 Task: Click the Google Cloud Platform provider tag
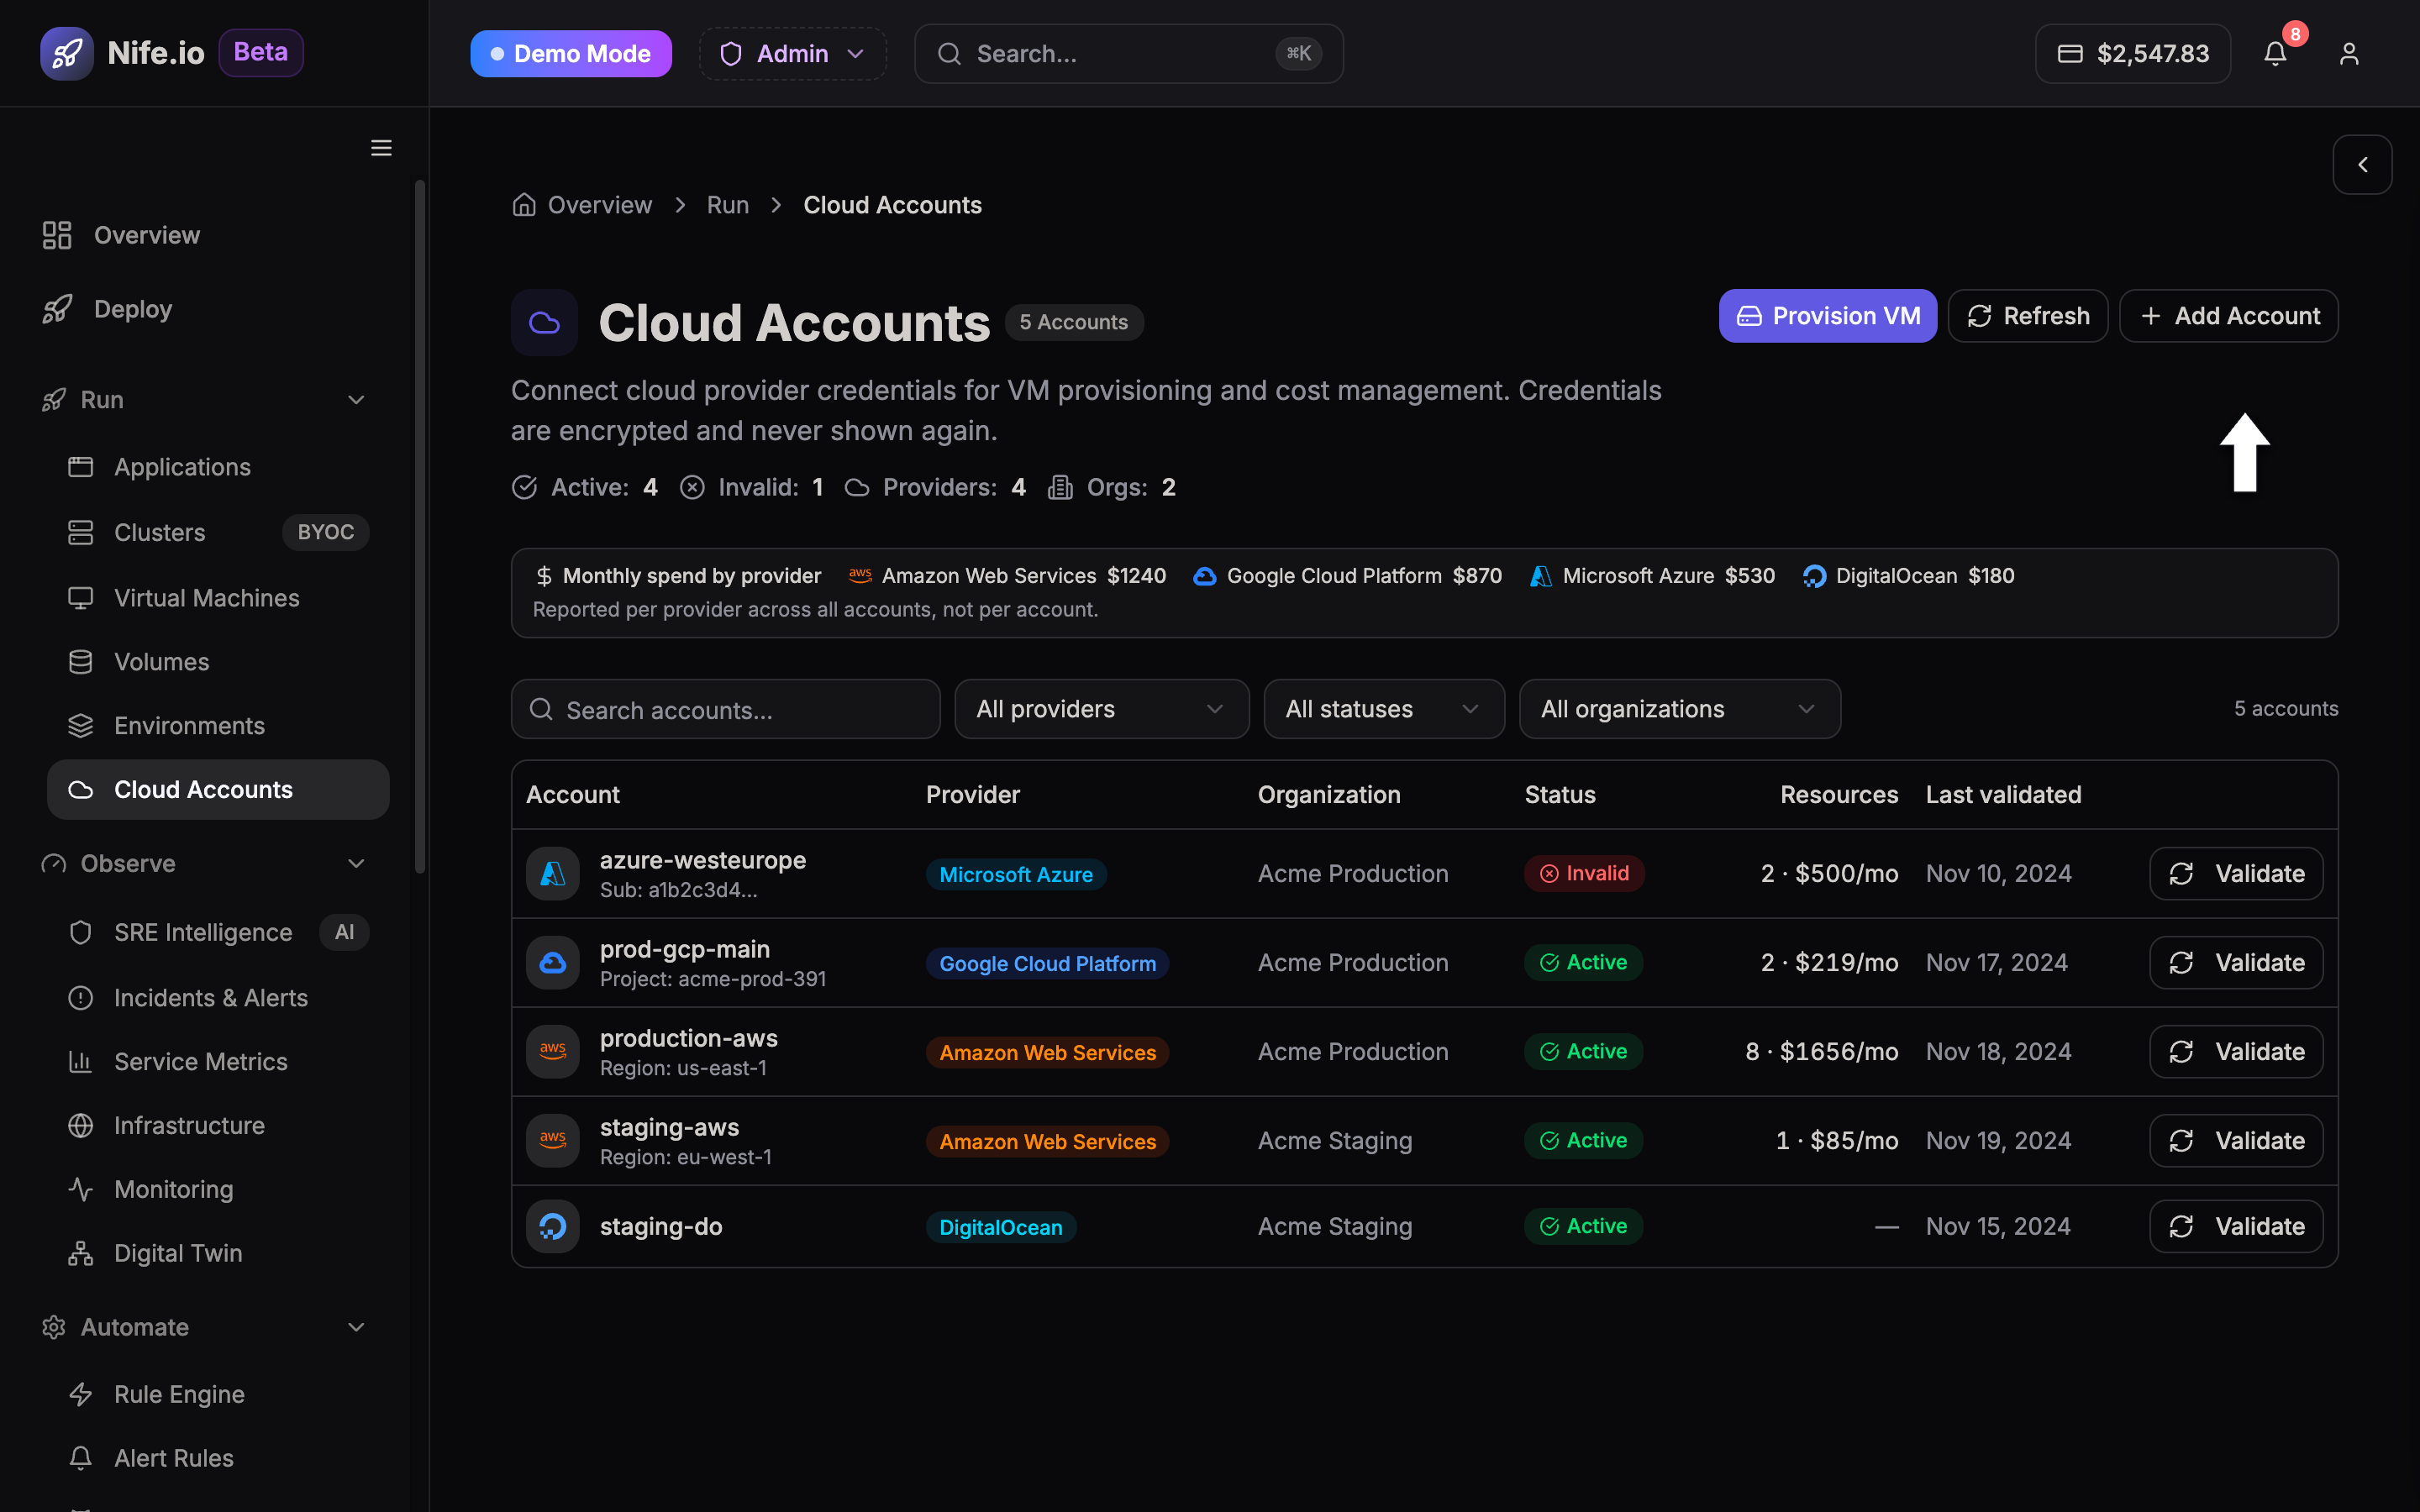(1047, 964)
